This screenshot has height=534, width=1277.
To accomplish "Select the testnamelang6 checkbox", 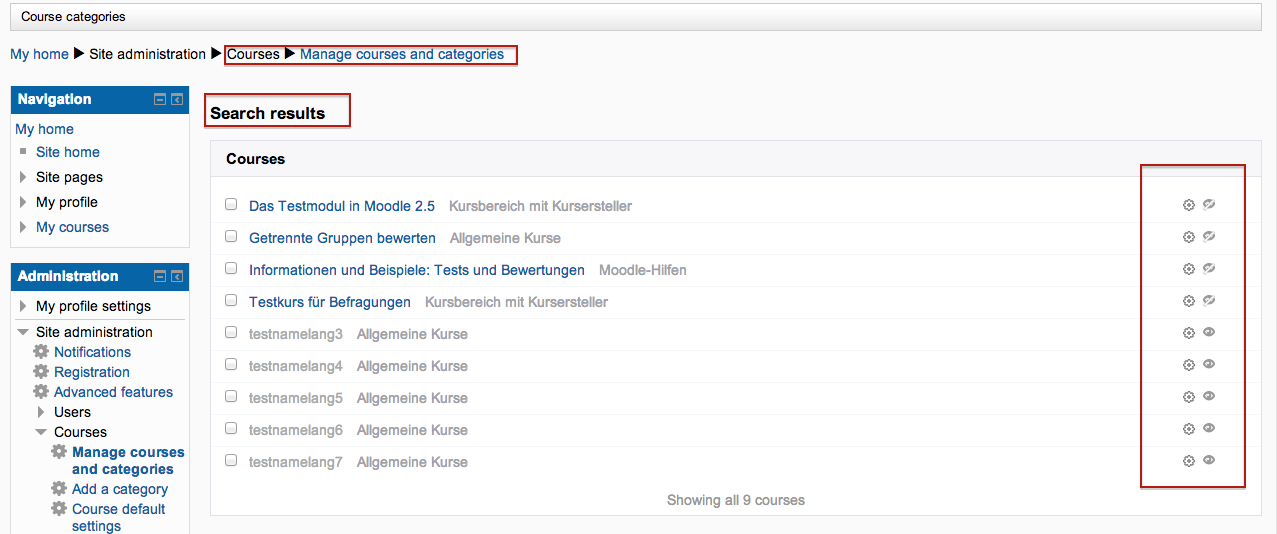I will click(231, 428).
